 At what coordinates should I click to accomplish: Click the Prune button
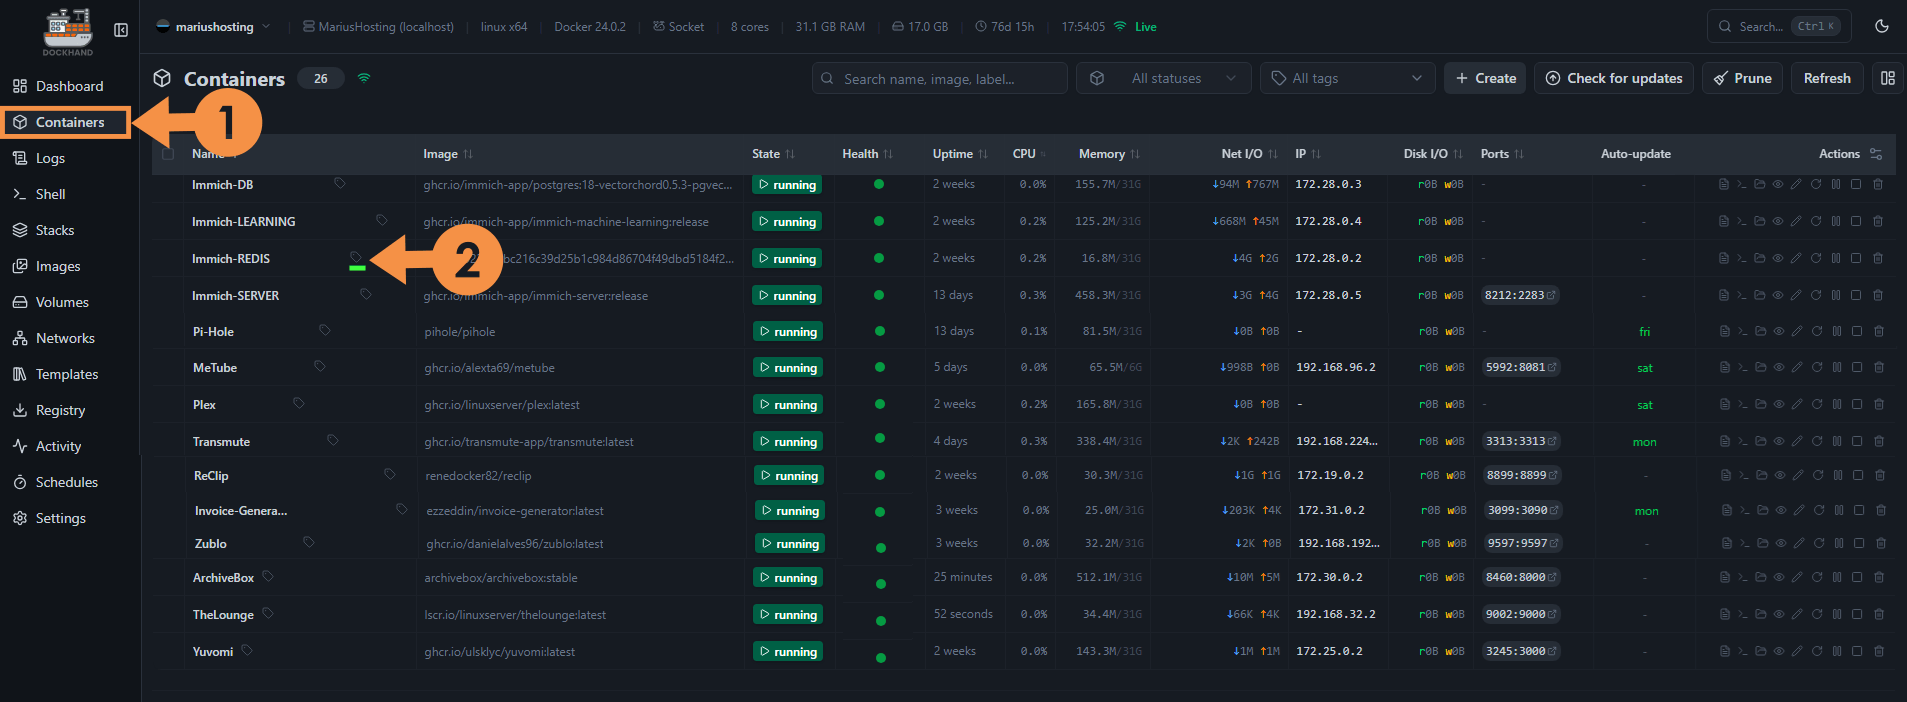1742,78
